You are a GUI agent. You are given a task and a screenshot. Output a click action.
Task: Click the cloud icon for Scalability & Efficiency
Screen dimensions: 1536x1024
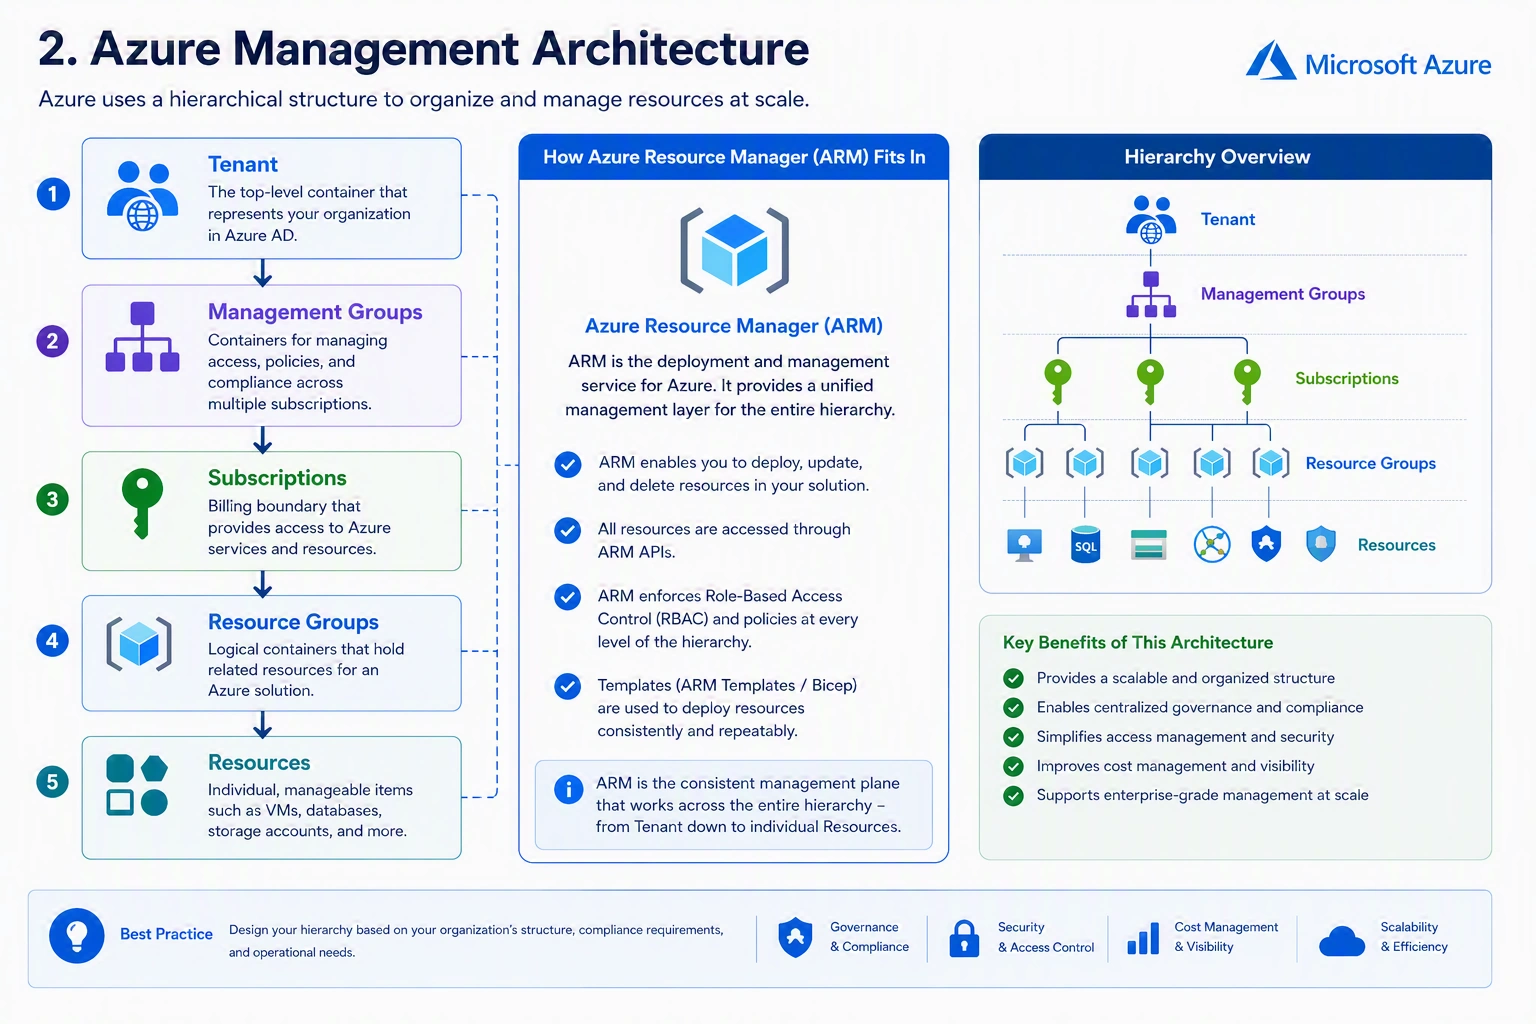coord(1342,941)
